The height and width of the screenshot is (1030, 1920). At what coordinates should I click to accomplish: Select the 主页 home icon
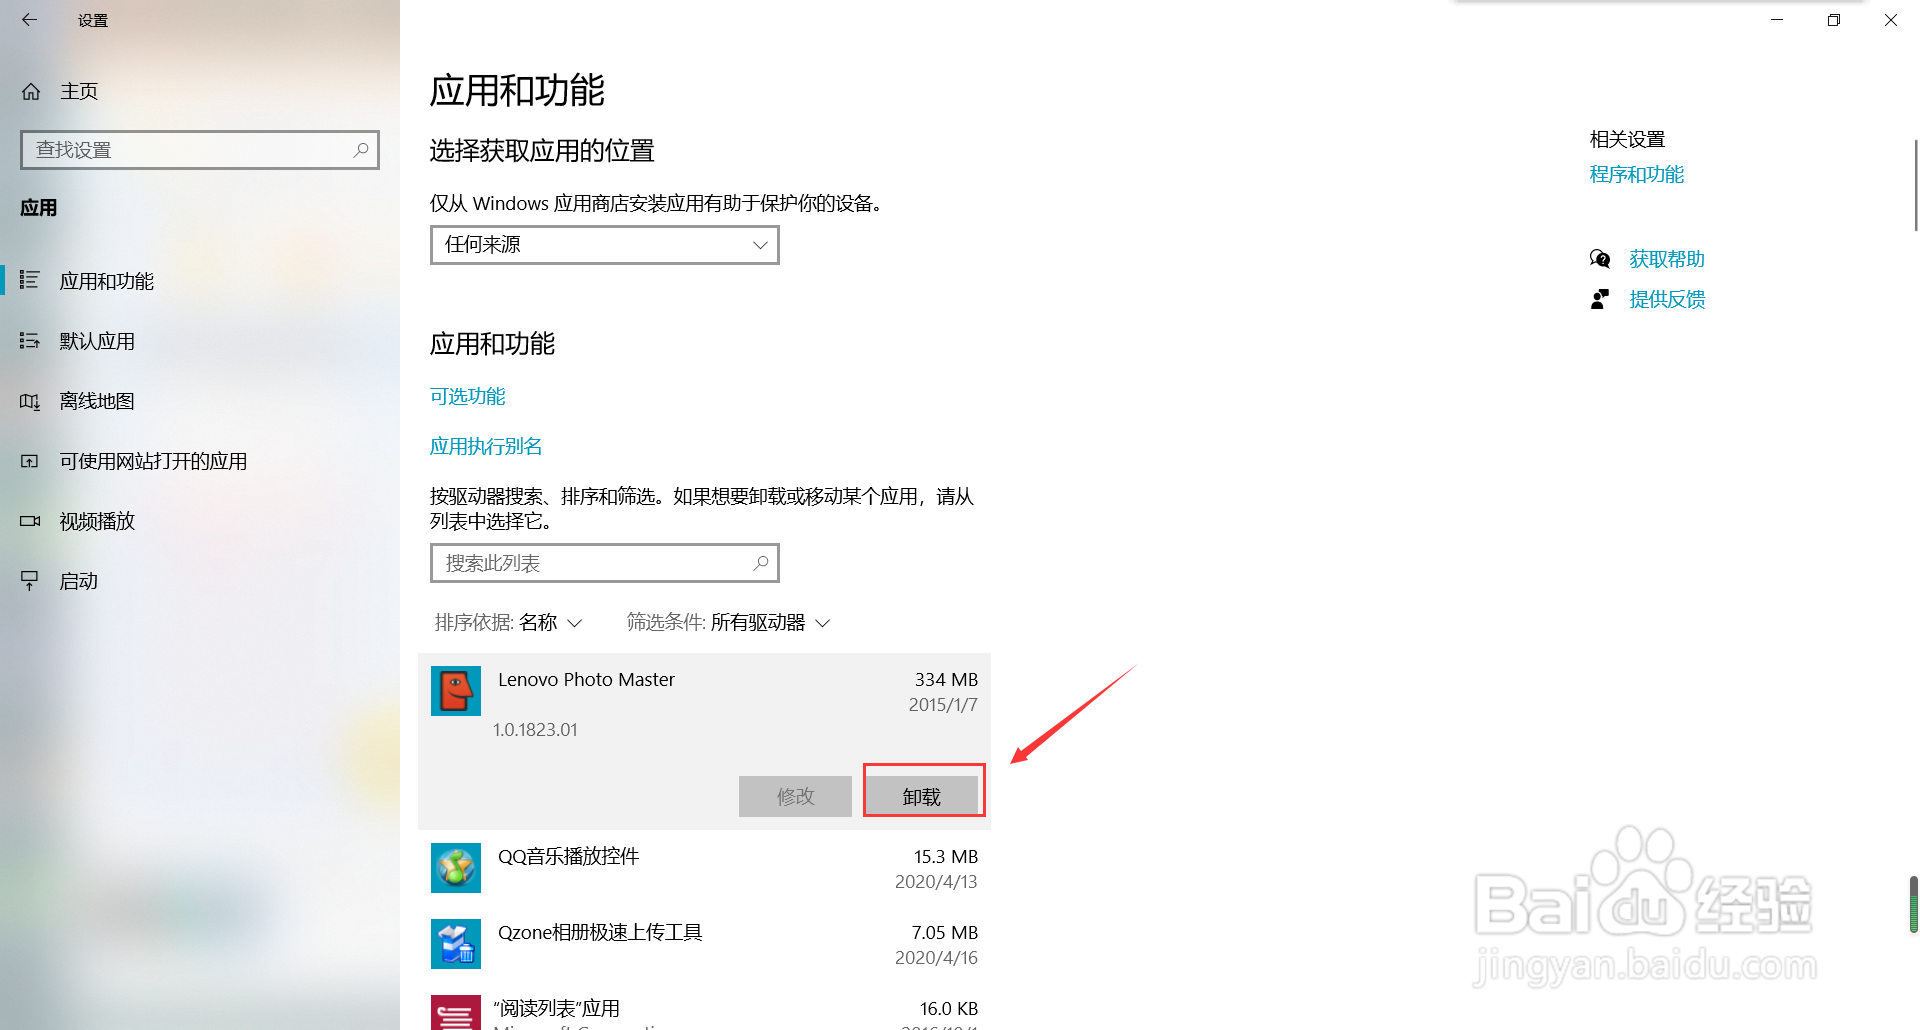coord(31,91)
